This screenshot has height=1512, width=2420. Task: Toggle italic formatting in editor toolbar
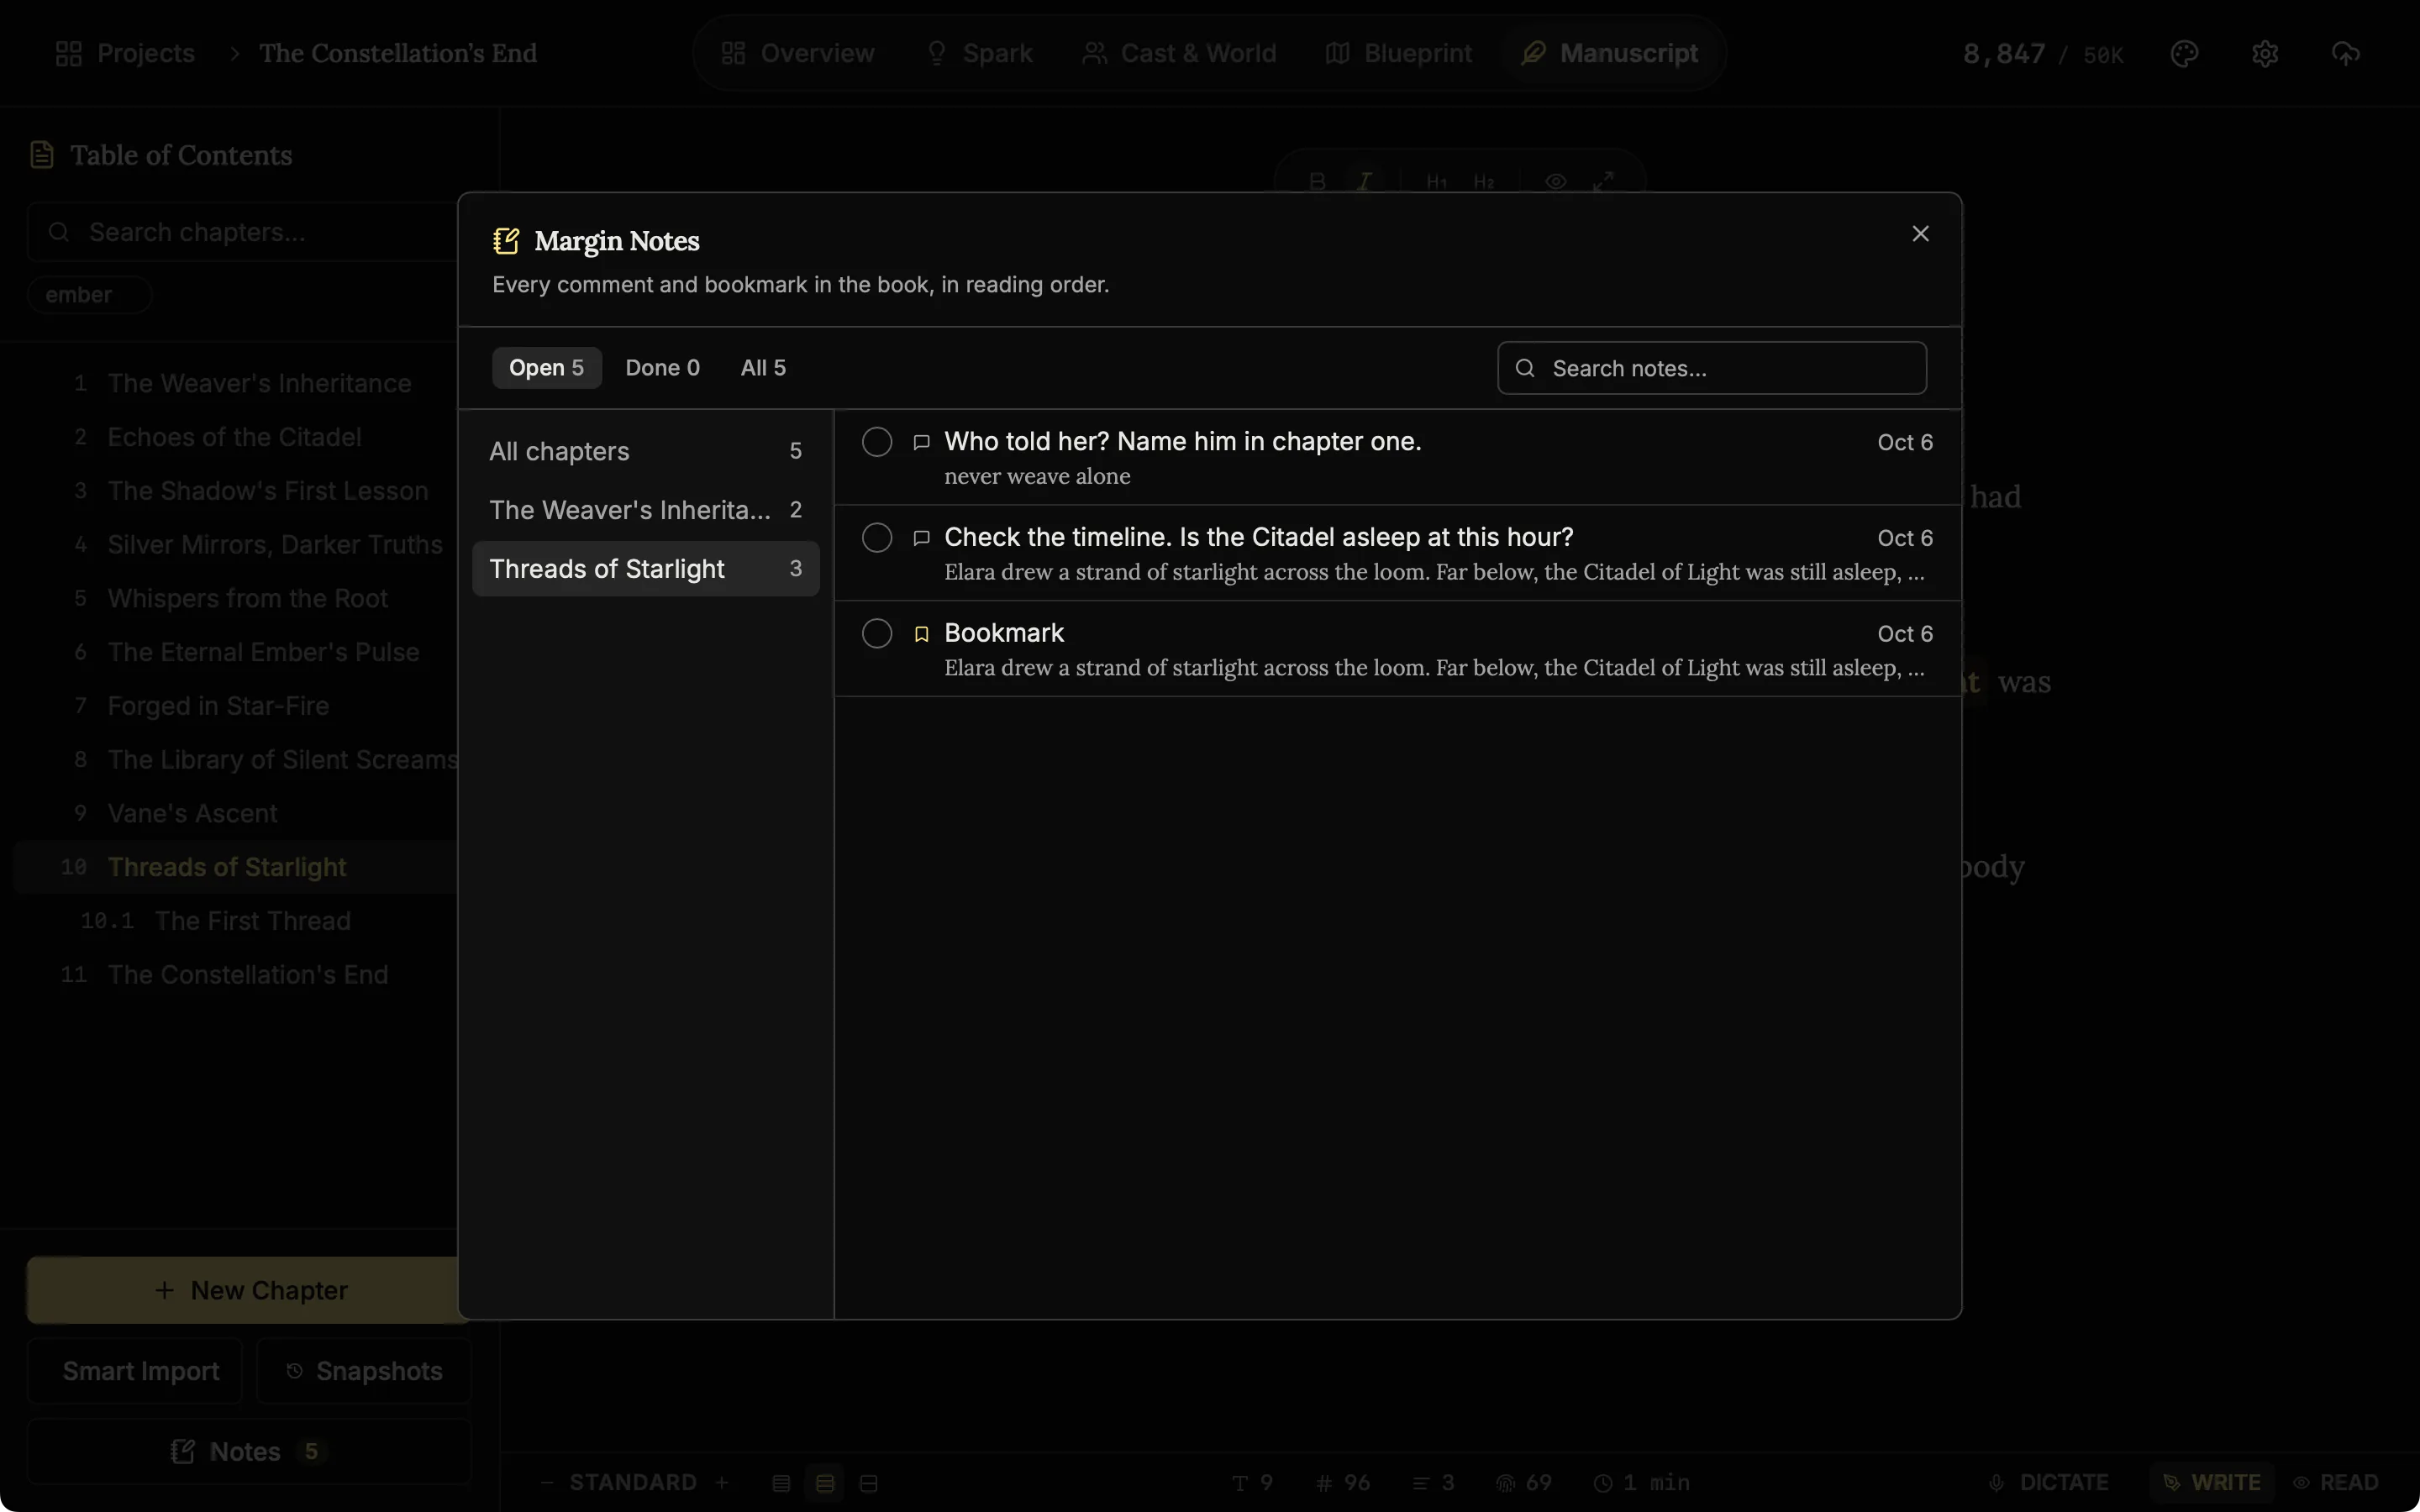tap(1365, 181)
